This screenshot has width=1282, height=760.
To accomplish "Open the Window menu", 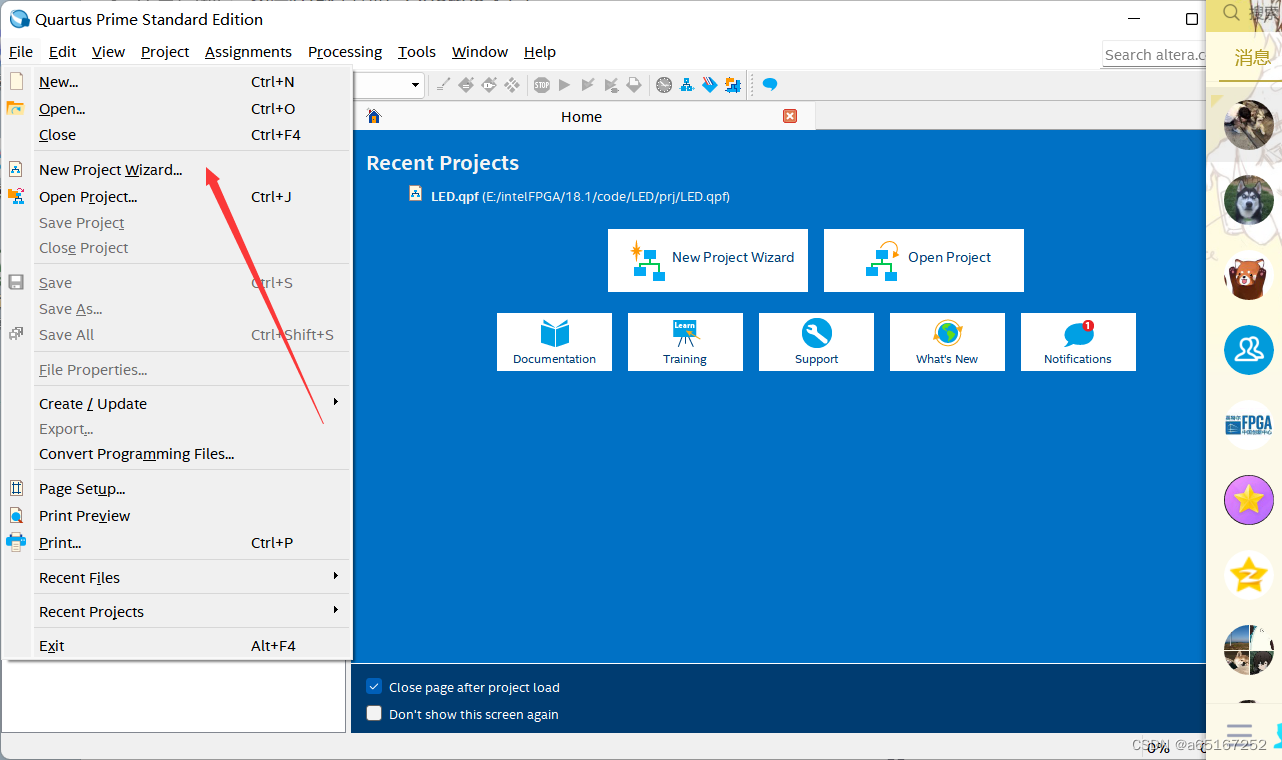I will coord(480,52).
